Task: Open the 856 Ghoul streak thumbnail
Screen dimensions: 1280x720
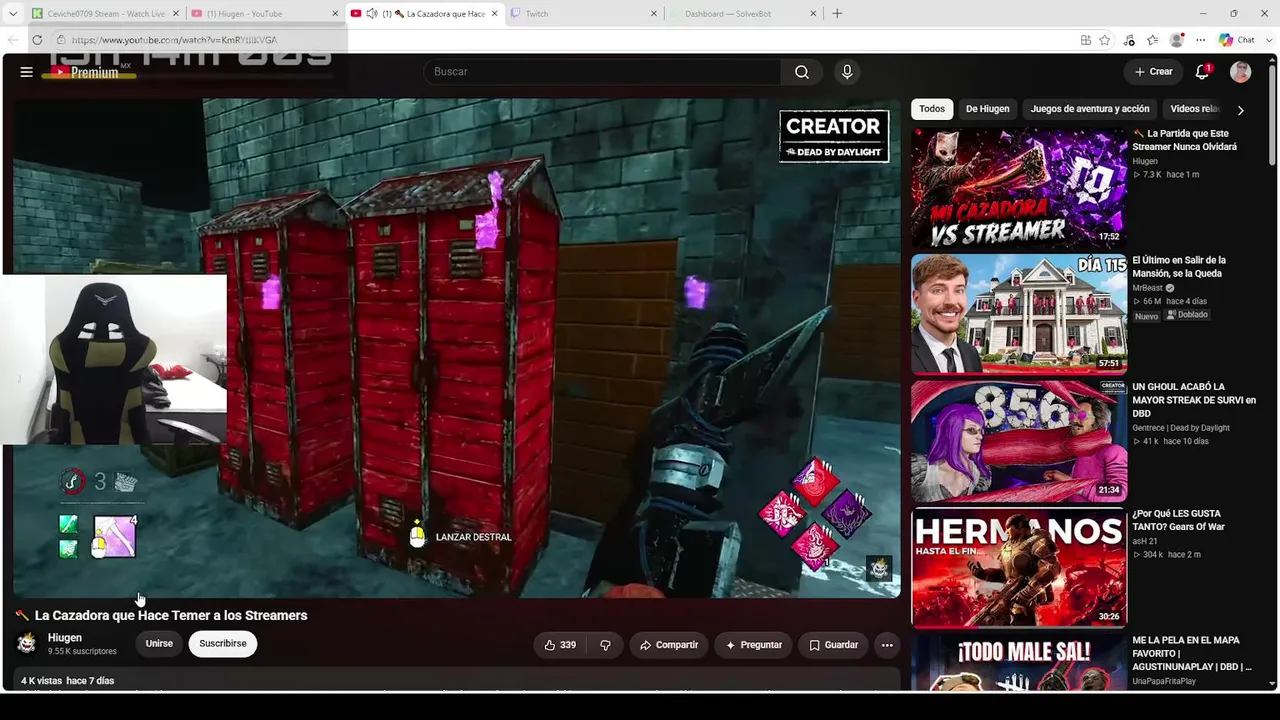Action: pyautogui.click(x=1019, y=441)
